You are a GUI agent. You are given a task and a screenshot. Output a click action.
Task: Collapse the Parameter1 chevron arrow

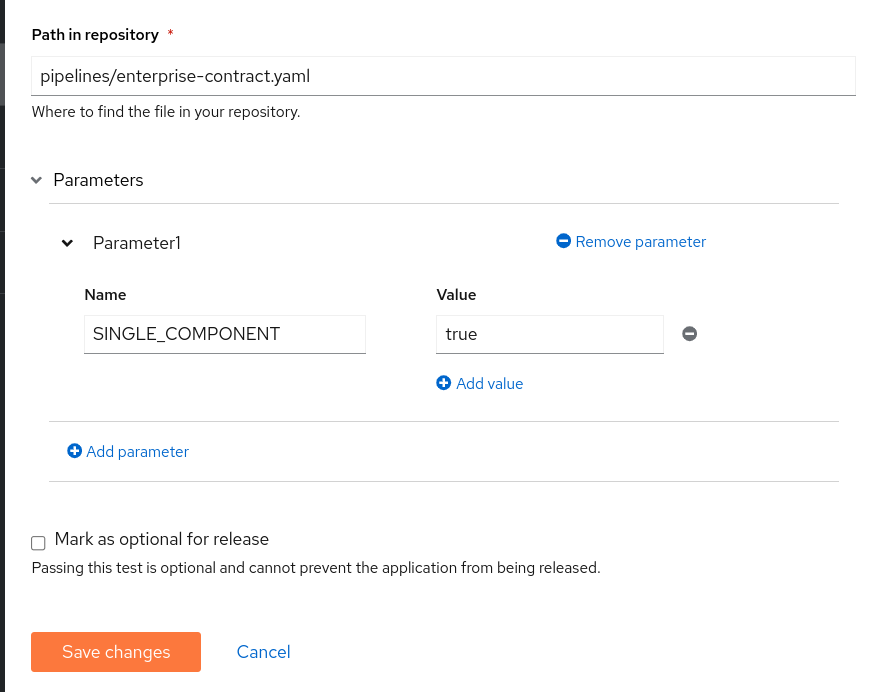click(x=67, y=243)
